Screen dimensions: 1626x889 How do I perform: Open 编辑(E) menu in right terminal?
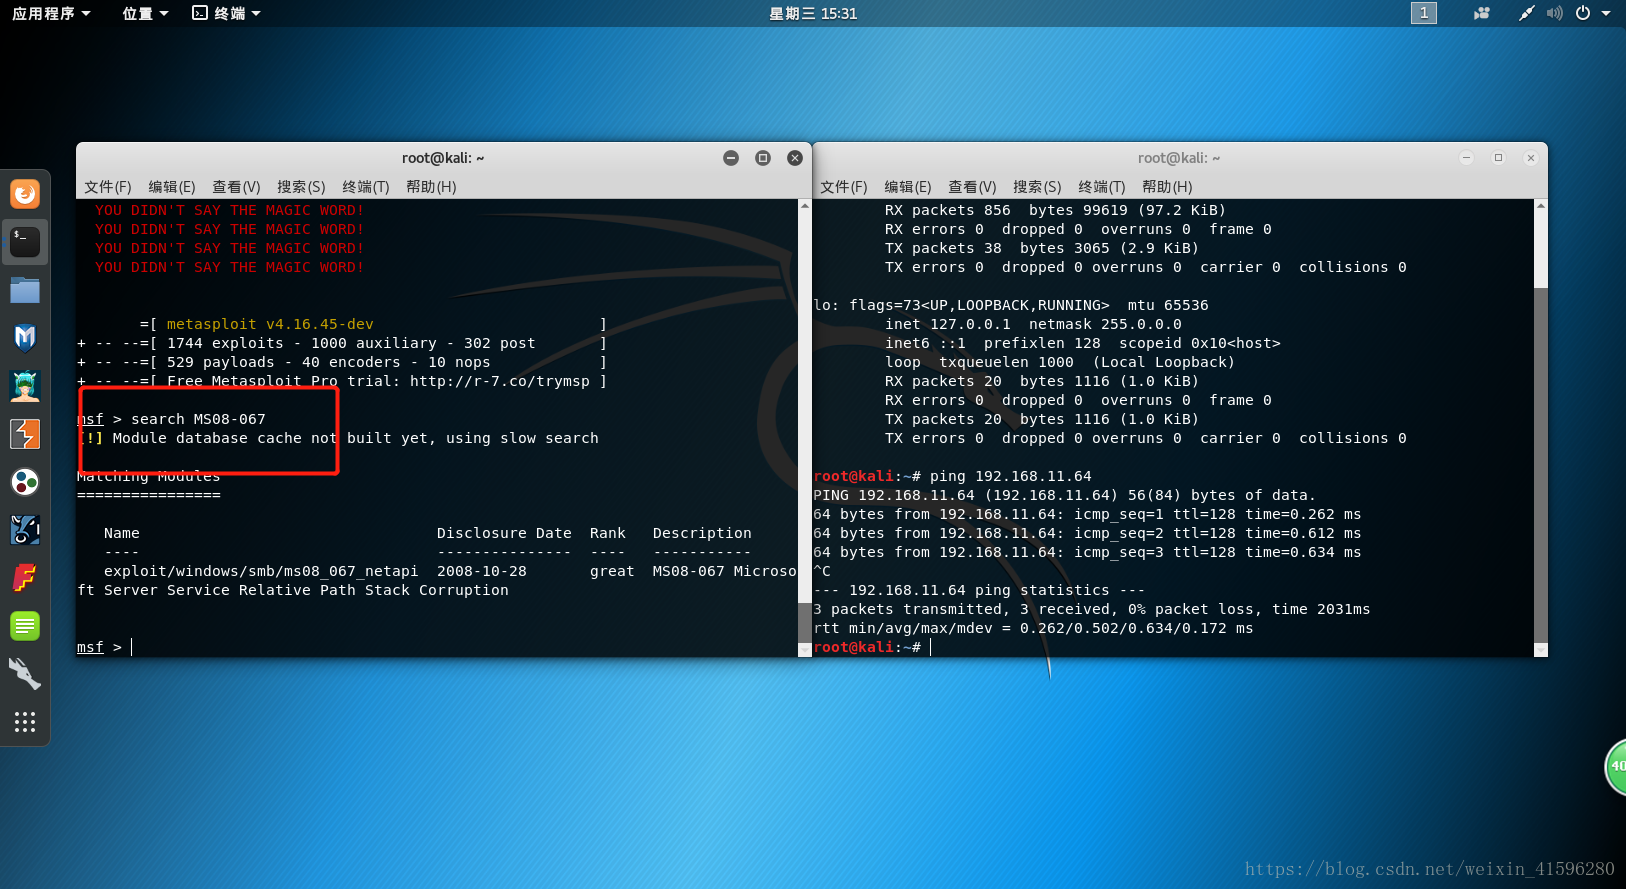[x=908, y=187]
